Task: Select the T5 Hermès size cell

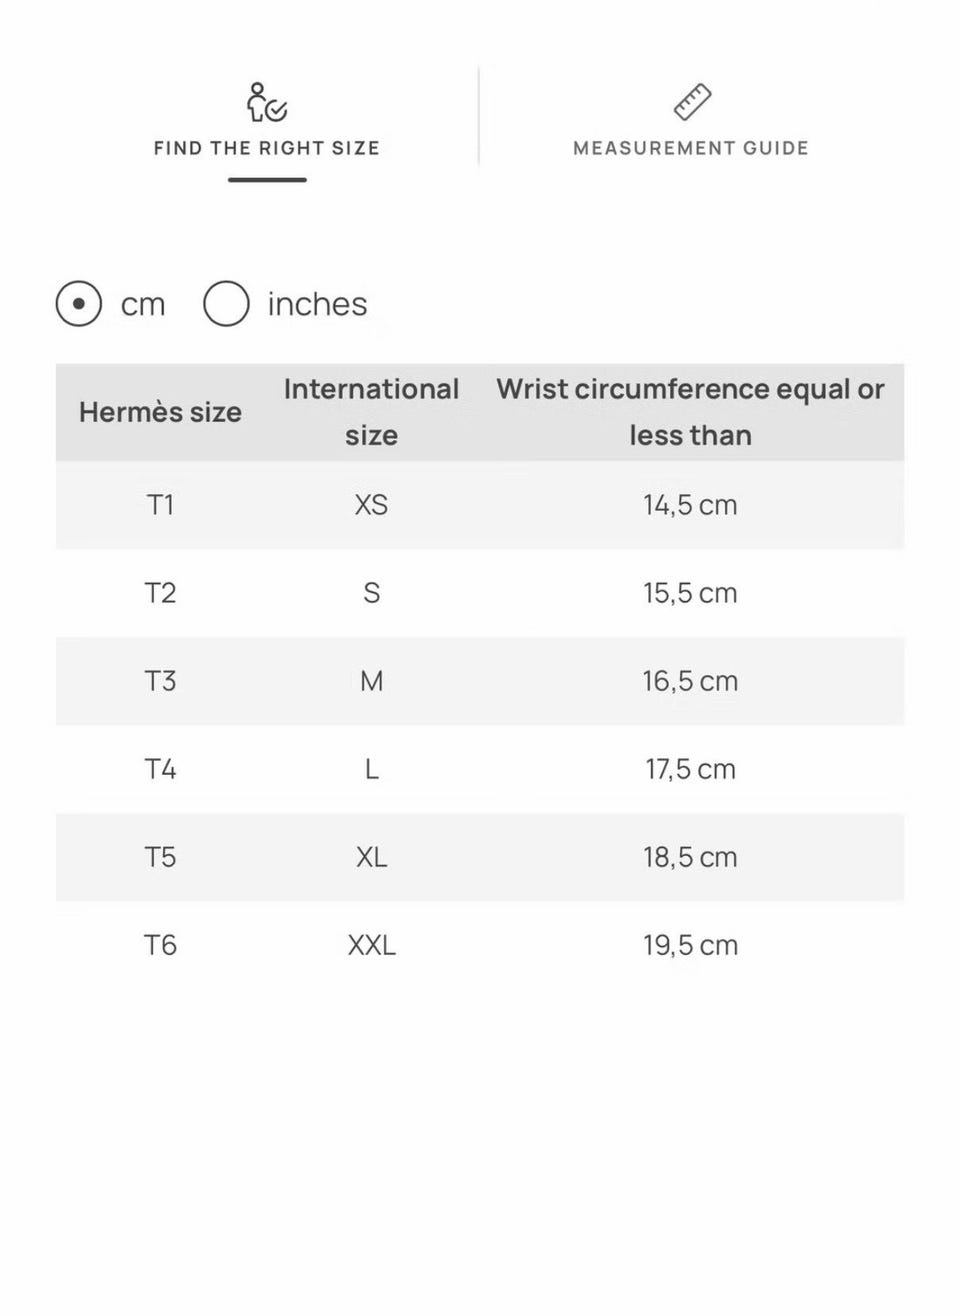Action: (x=160, y=857)
